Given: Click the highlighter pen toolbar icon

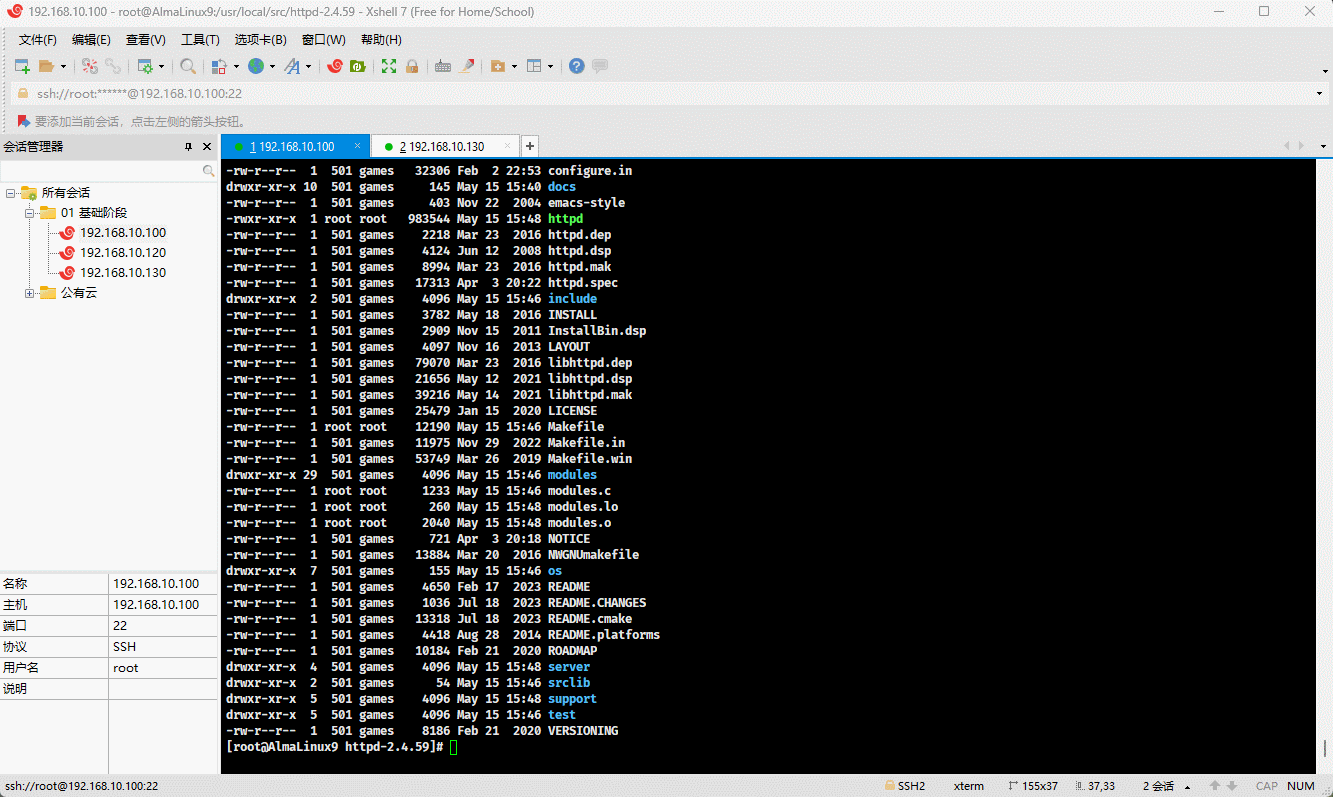Looking at the screenshot, I should (x=466, y=66).
